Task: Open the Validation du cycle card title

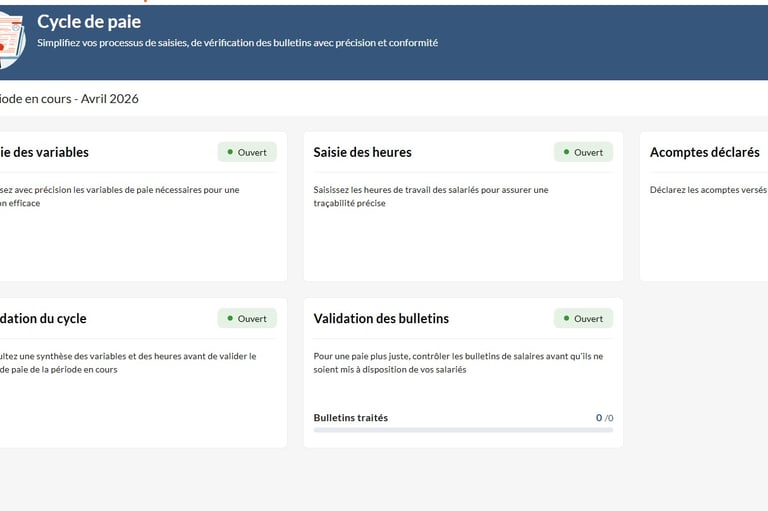Action: point(44,318)
